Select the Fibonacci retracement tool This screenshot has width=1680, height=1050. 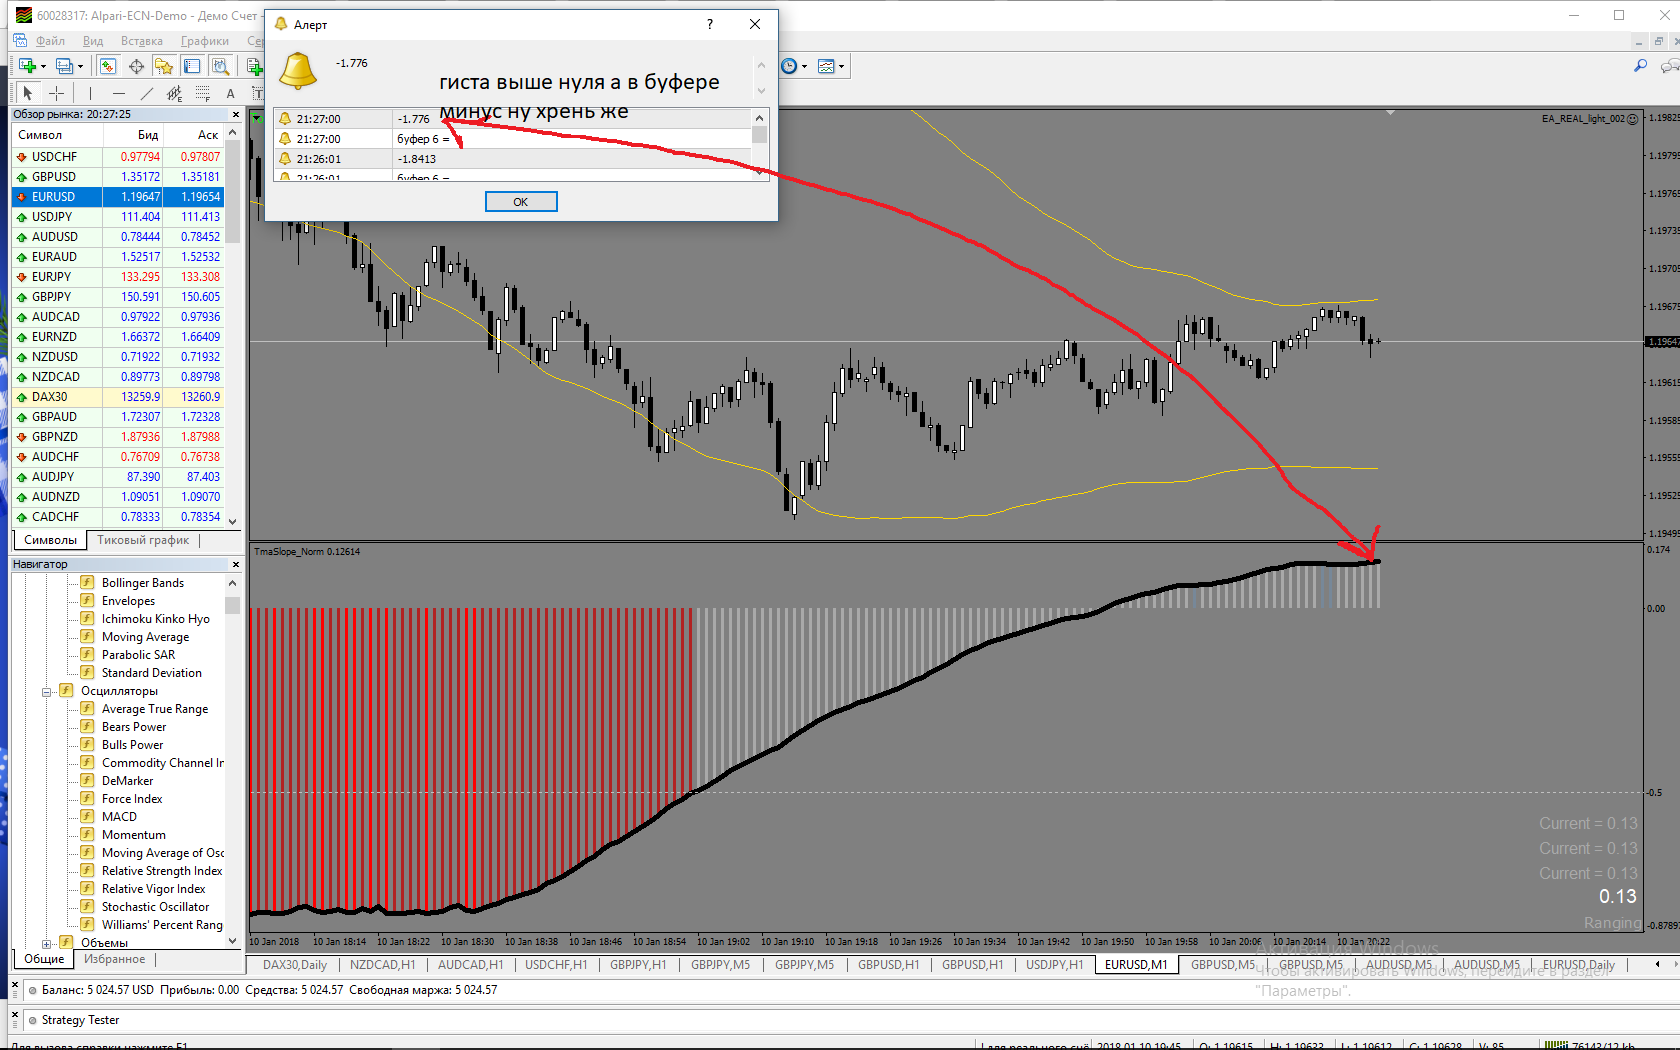pyautogui.click(x=203, y=93)
